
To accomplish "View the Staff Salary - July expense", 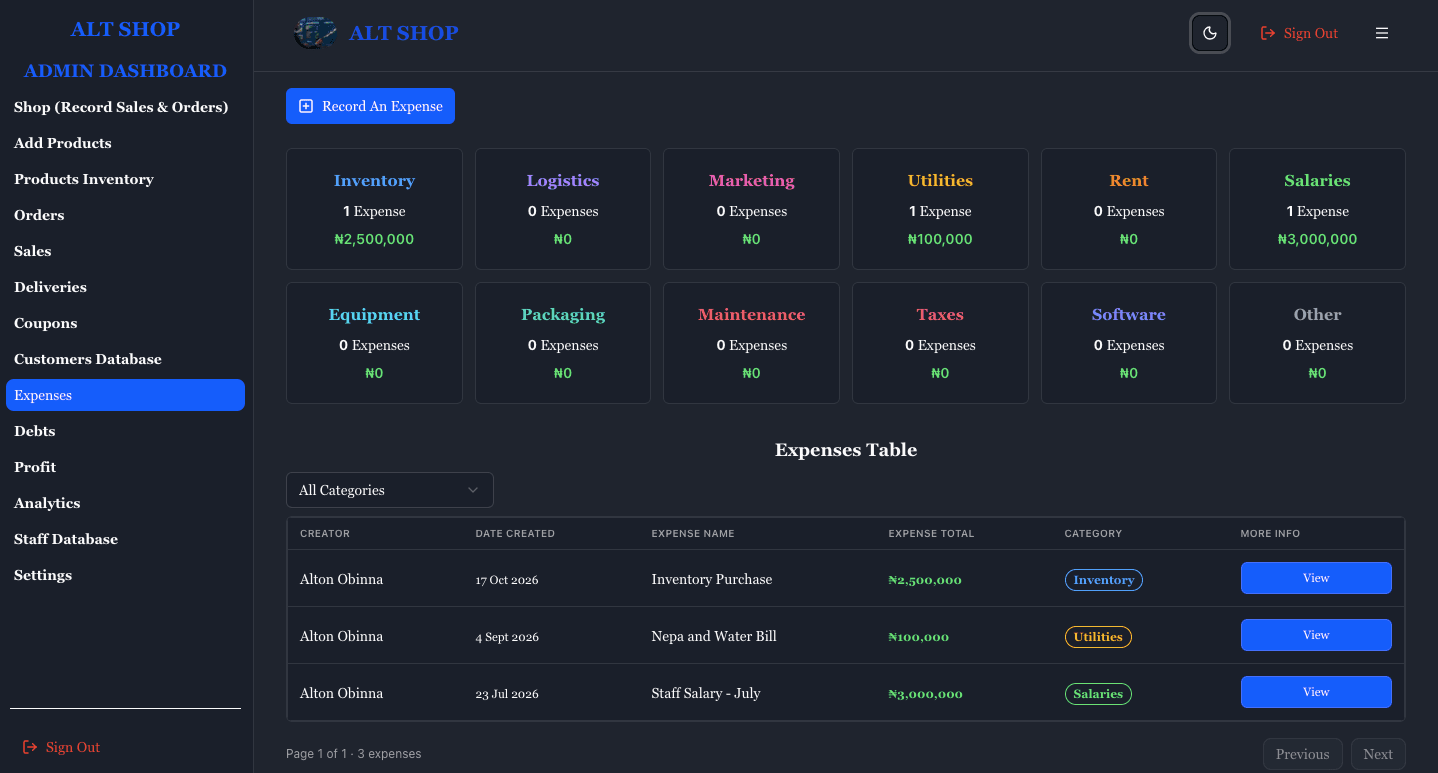I will [x=1316, y=692].
